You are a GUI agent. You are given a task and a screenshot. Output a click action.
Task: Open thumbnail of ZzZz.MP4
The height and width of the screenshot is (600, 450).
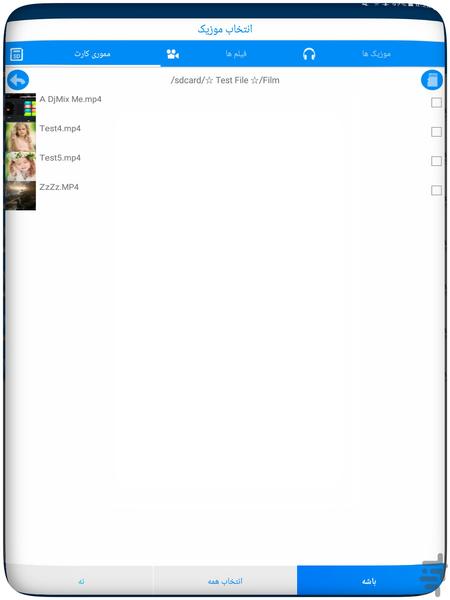pyautogui.click(x=20, y=196)
